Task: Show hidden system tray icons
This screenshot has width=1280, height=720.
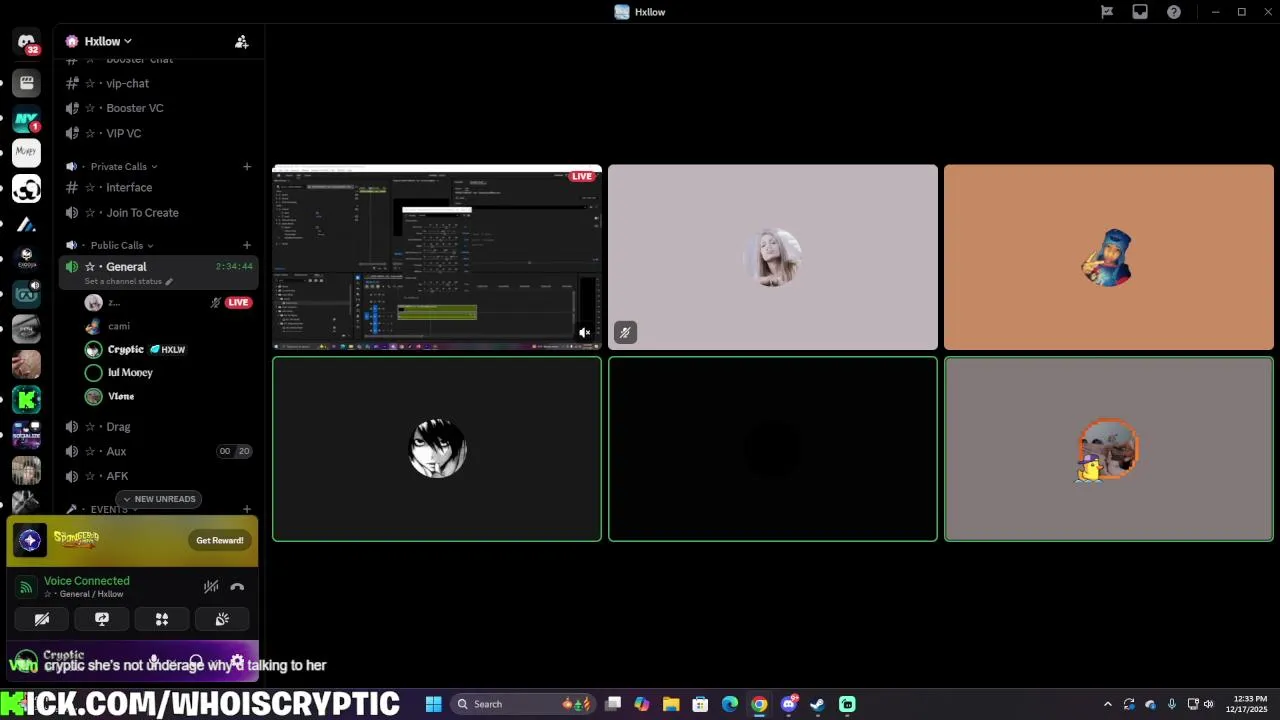Action: pos(1107,704)
